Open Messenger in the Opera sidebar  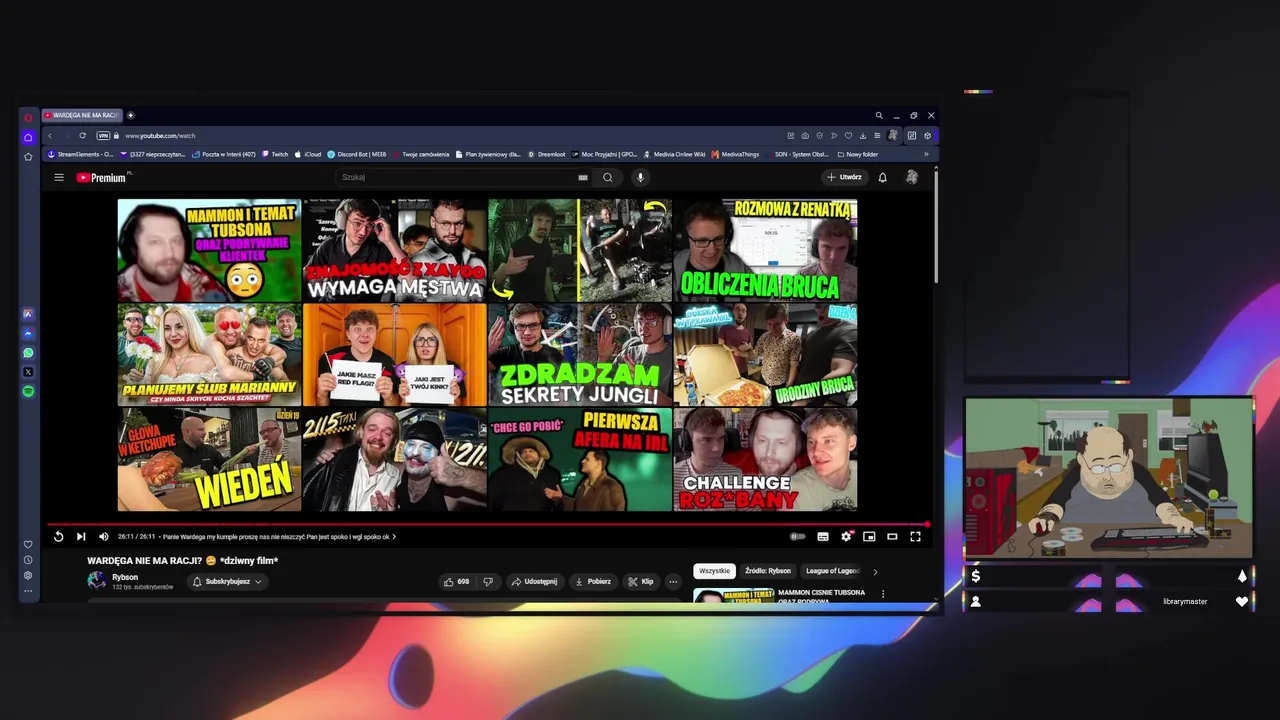[28, 333]
